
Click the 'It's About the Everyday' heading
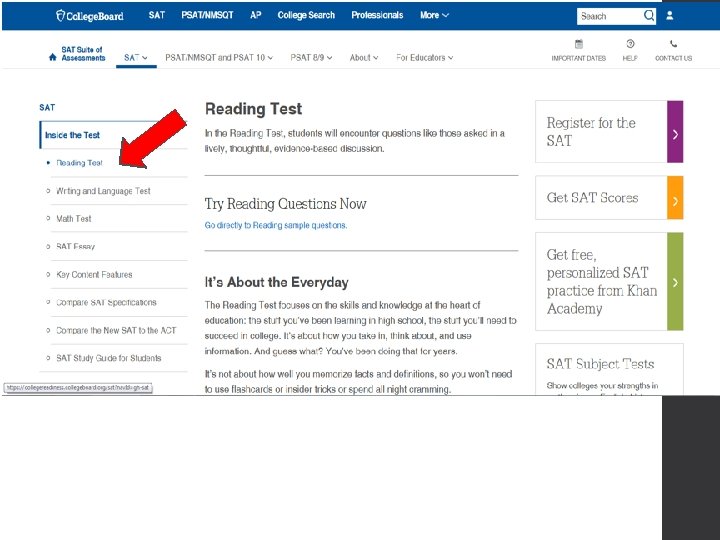(x=276, y=282)
